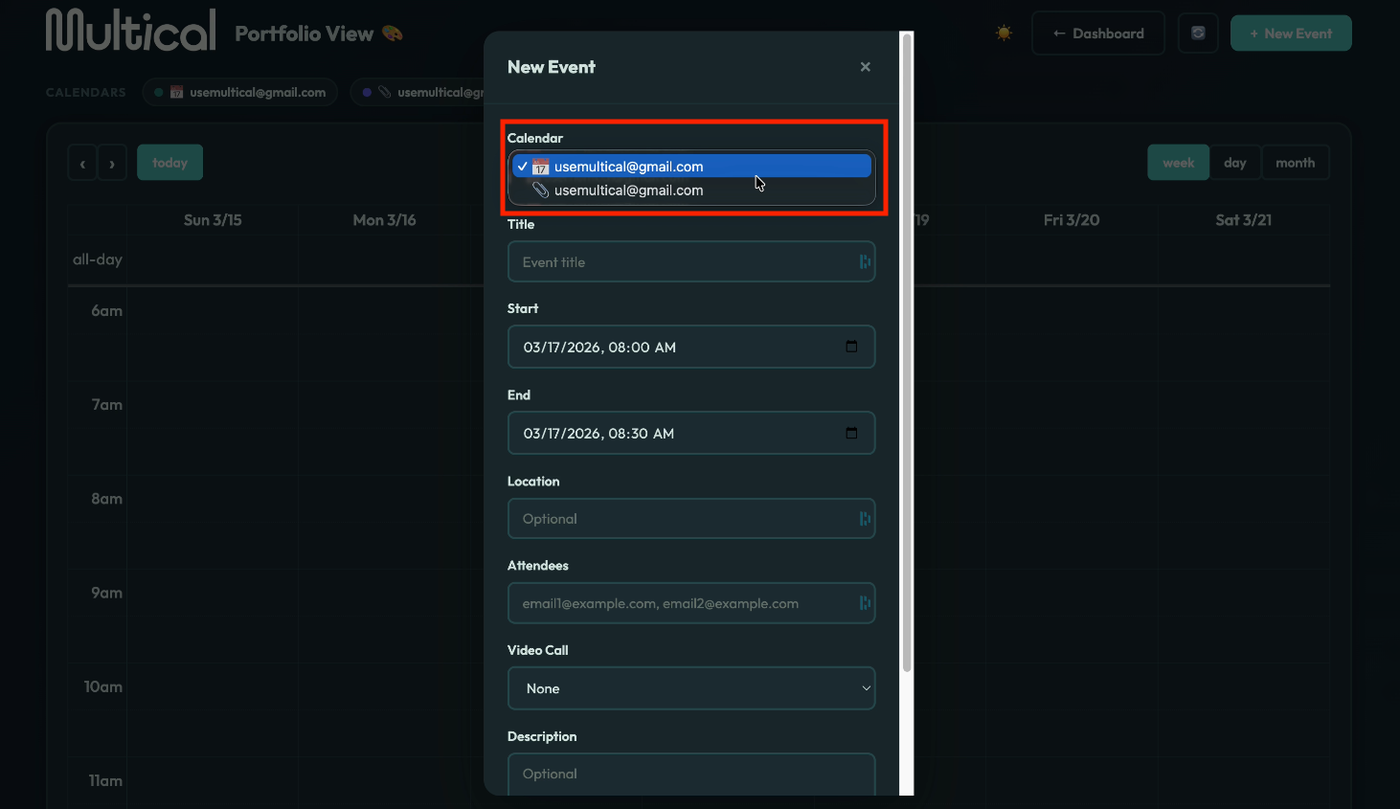Open the End date picker calendar icon
This screenshot has width=1400, height=809.
click(852, 433)
